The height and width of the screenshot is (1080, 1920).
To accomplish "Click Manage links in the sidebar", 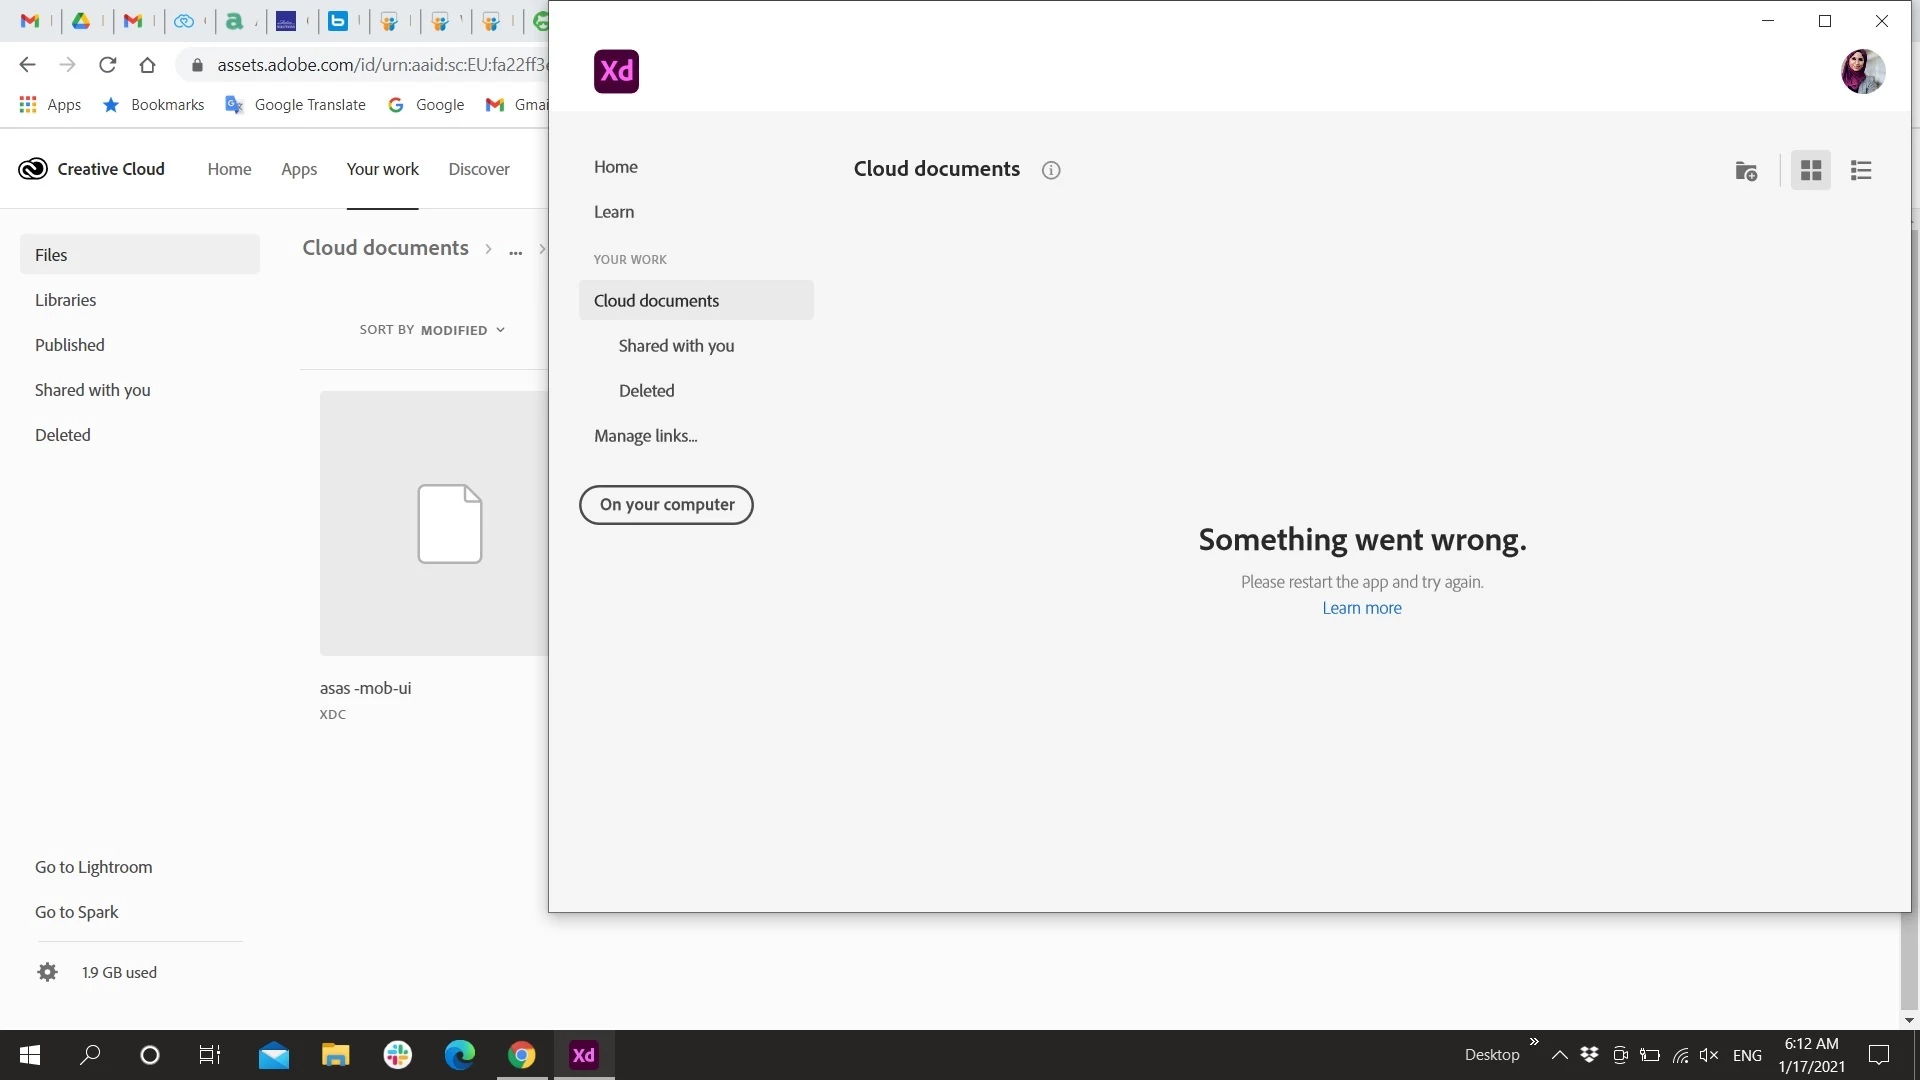I will tap(645, 436).
